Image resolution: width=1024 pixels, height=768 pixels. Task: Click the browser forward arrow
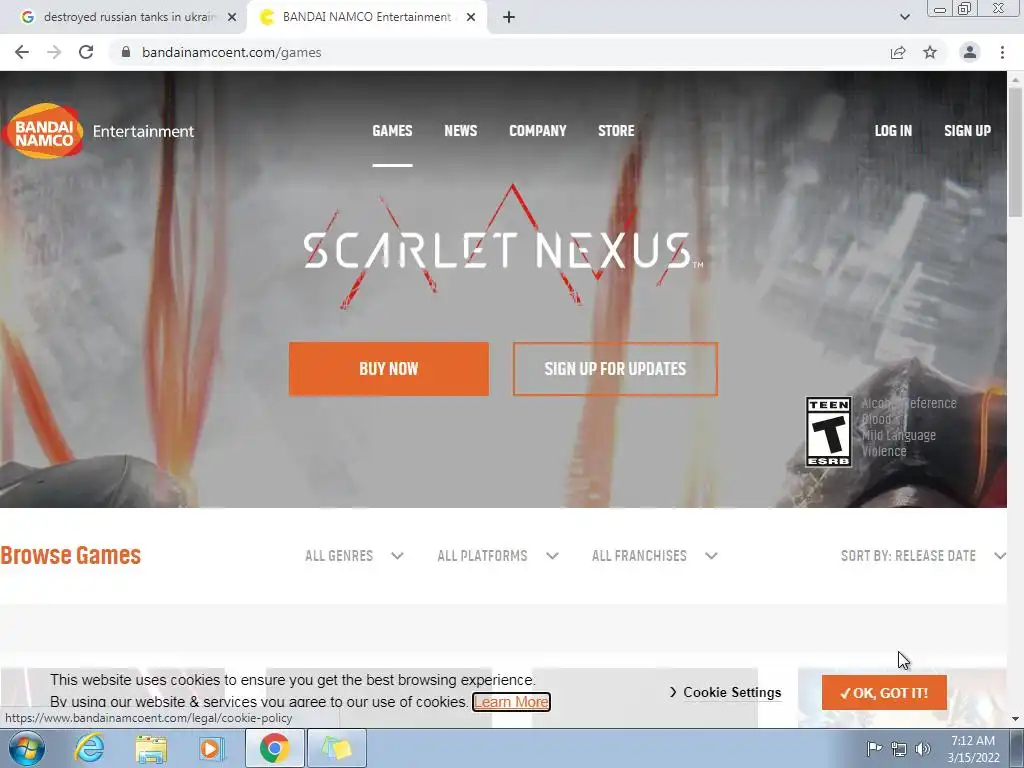(x=54, y=52)
